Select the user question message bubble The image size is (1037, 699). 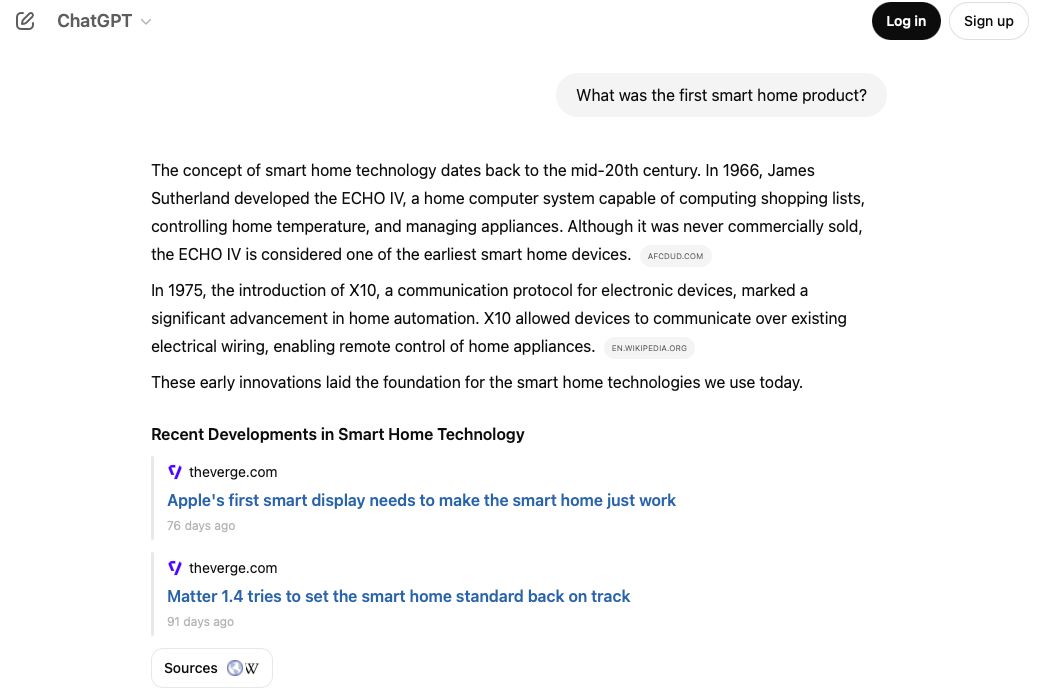(721, 95)
